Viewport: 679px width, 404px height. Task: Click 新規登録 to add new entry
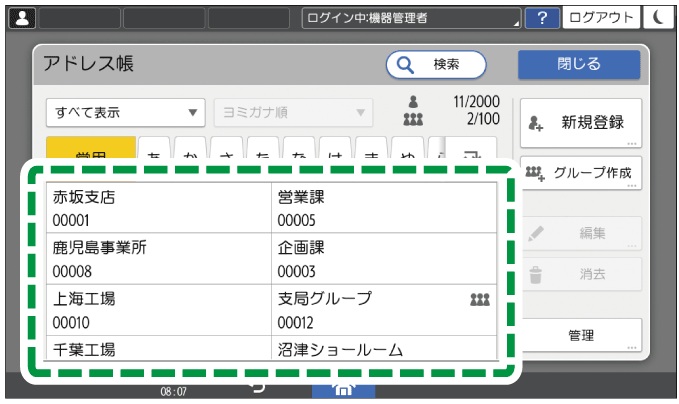click(581, 123)
